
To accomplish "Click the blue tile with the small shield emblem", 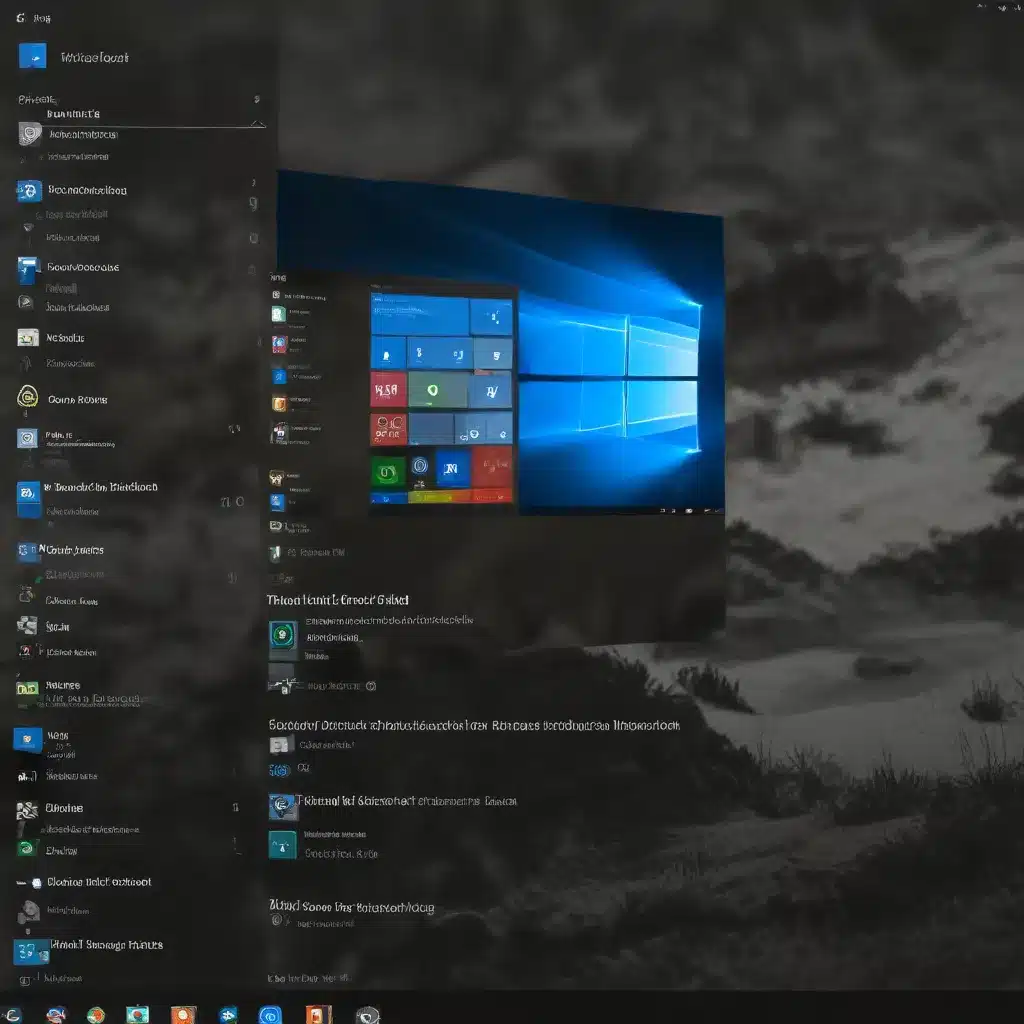I will (x=27, y=740).
